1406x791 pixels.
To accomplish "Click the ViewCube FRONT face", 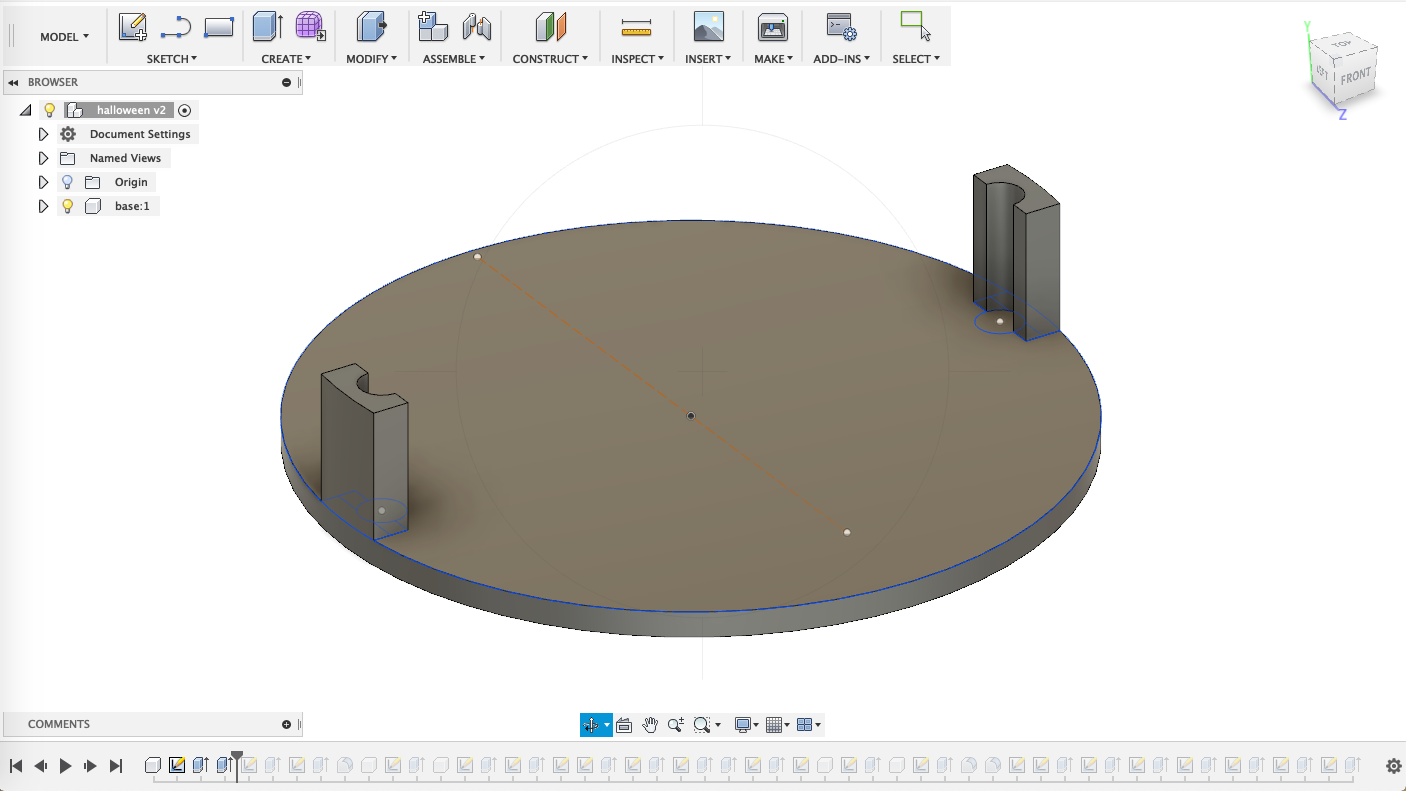I will 1359,74.
